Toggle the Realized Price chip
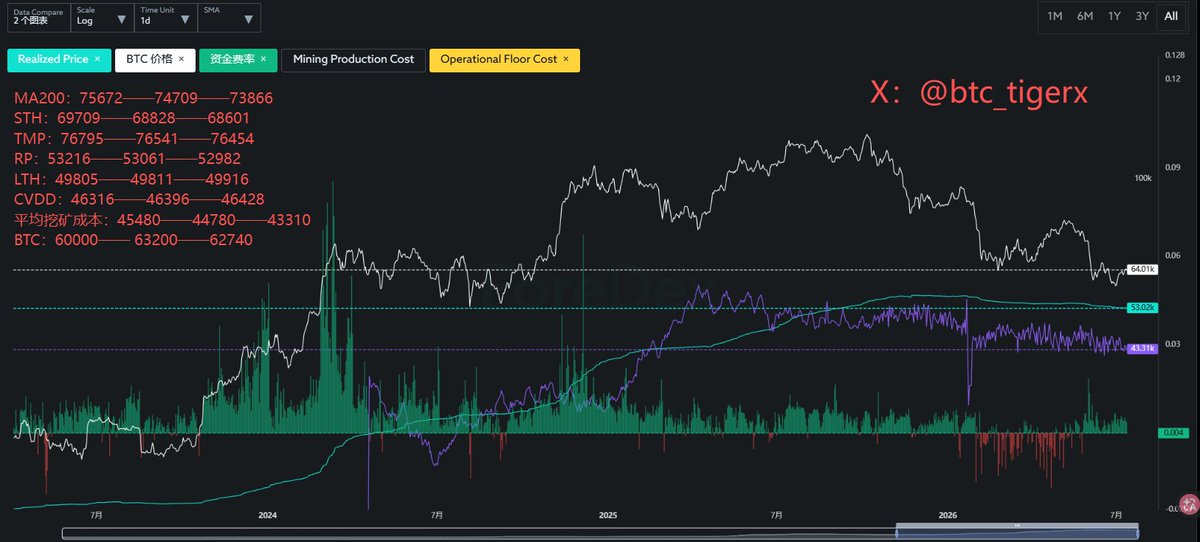Image resolution: width=1200 pixels, height=542 pixels. tap(58, 59)
